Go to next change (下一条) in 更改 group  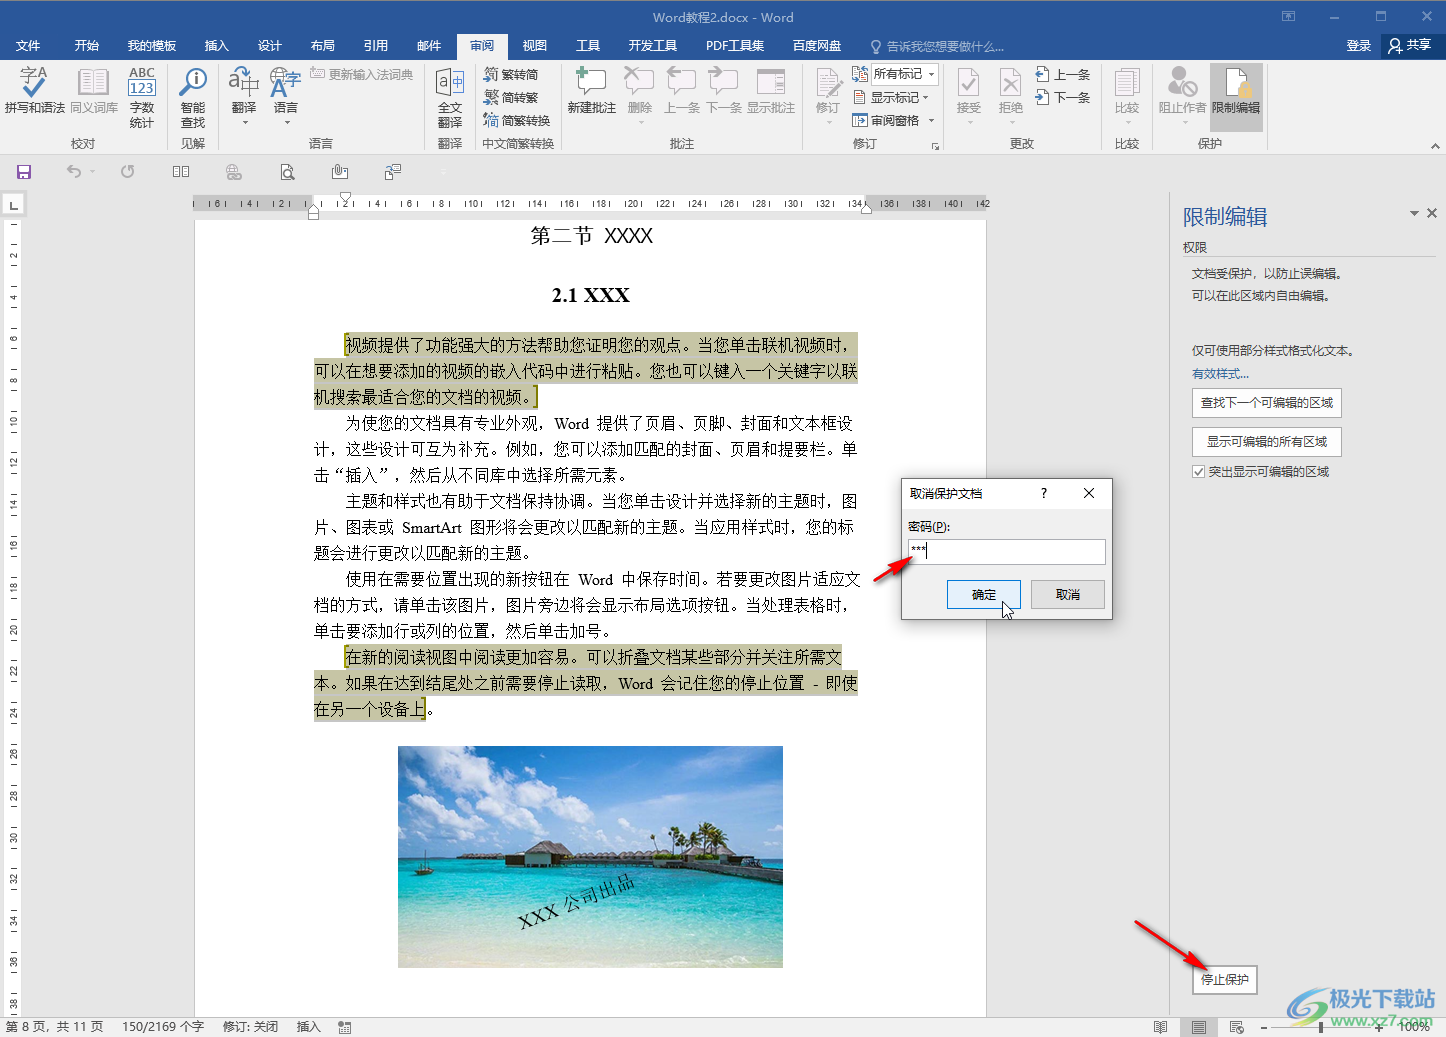(x=1063, y=98)
